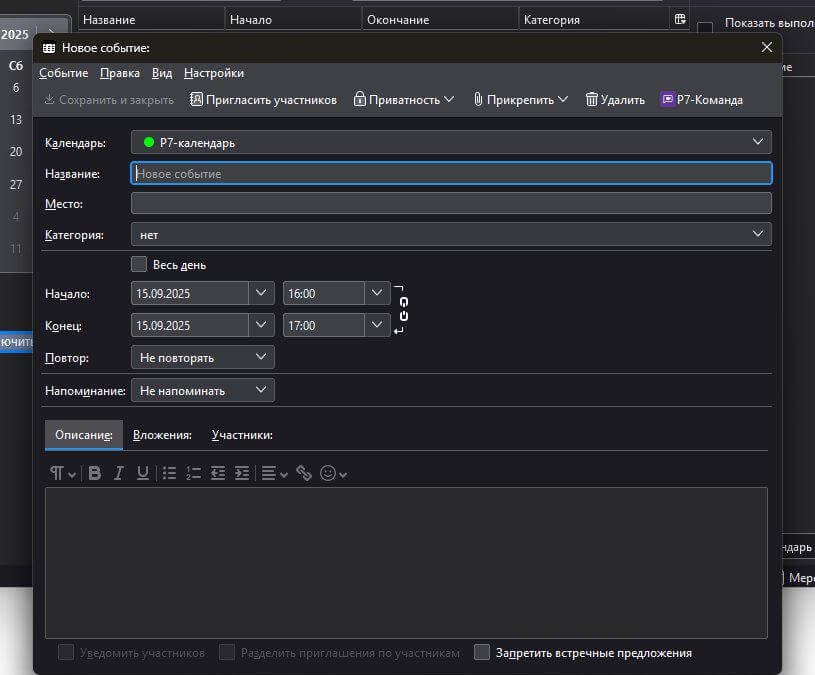The width and height of the screenshot is (815, 675).
Task: Toggle bold formatting in description toolbar
Action: tap(95, 473)
